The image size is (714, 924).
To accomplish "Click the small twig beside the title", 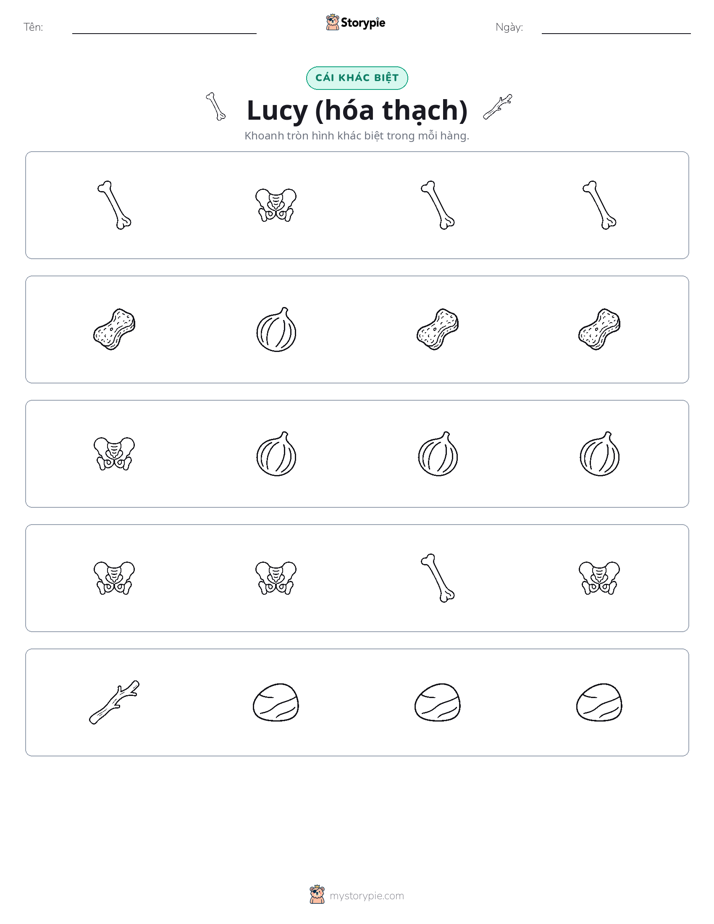I will 498,107.
